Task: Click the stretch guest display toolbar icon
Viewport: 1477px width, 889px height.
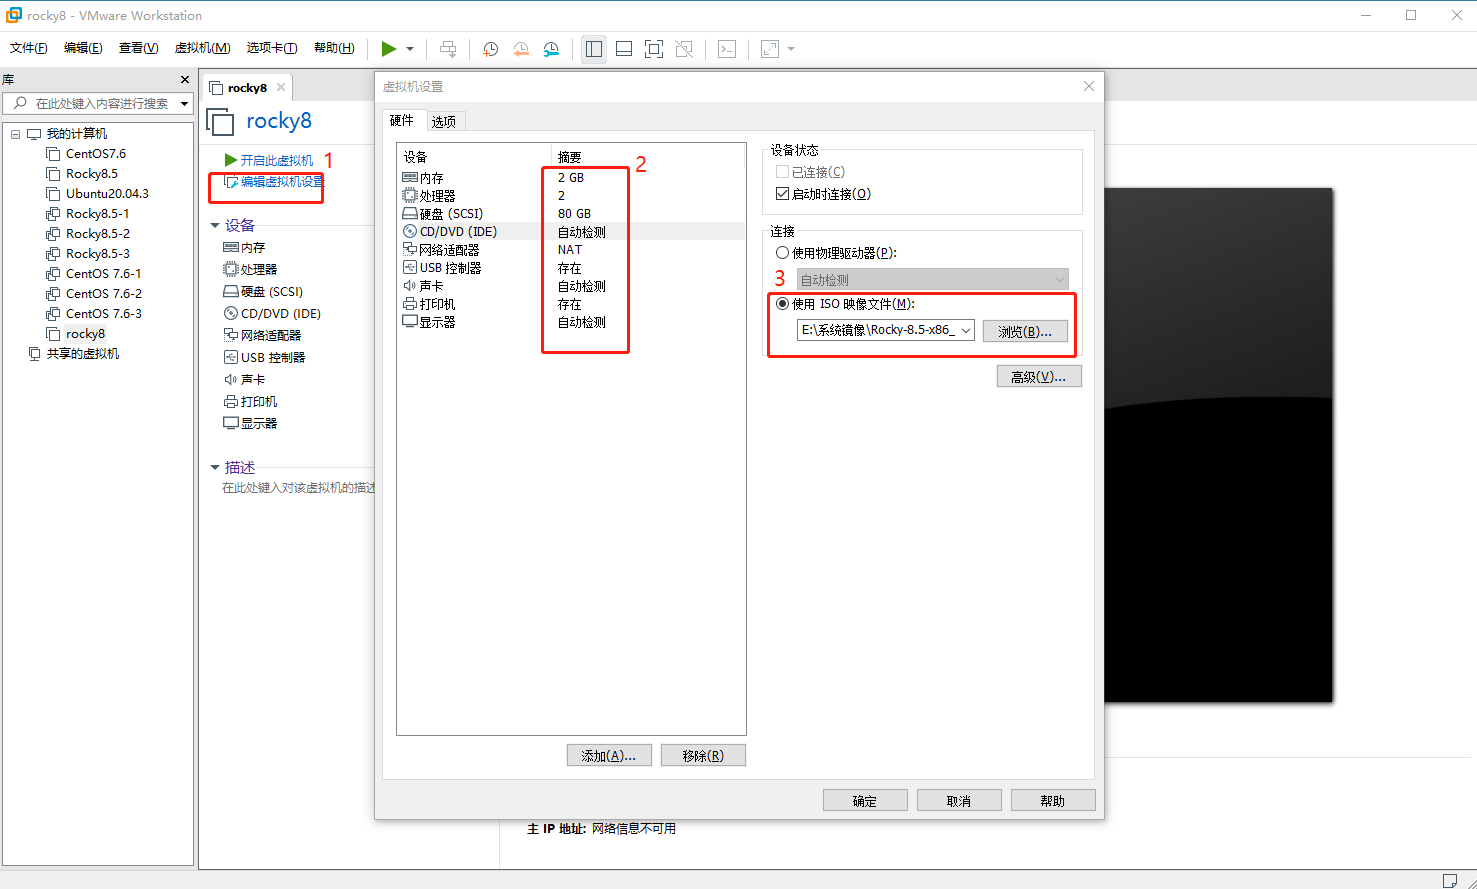Action: pos(770,49)
